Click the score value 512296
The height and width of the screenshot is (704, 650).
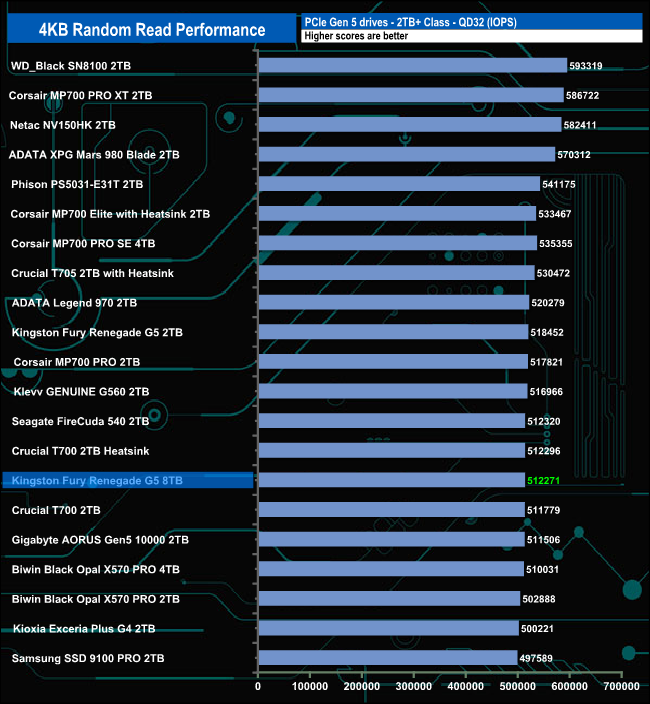click(x=544, y=451)
